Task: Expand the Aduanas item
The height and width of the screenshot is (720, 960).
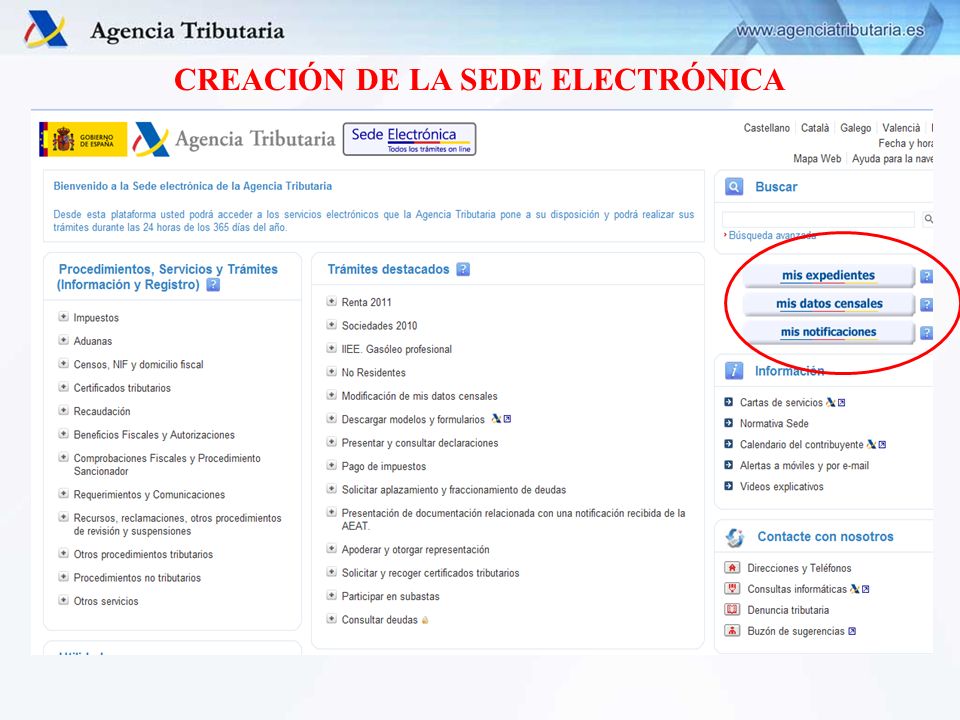Action: [x=63, y=340]
